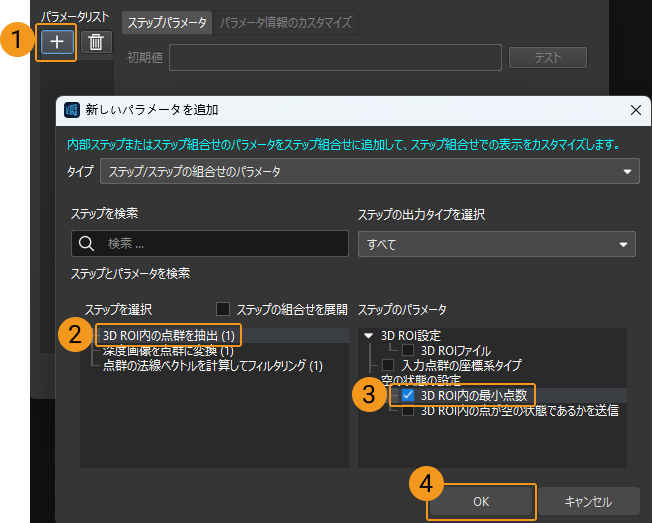Click the OK button

click(481, 502)
